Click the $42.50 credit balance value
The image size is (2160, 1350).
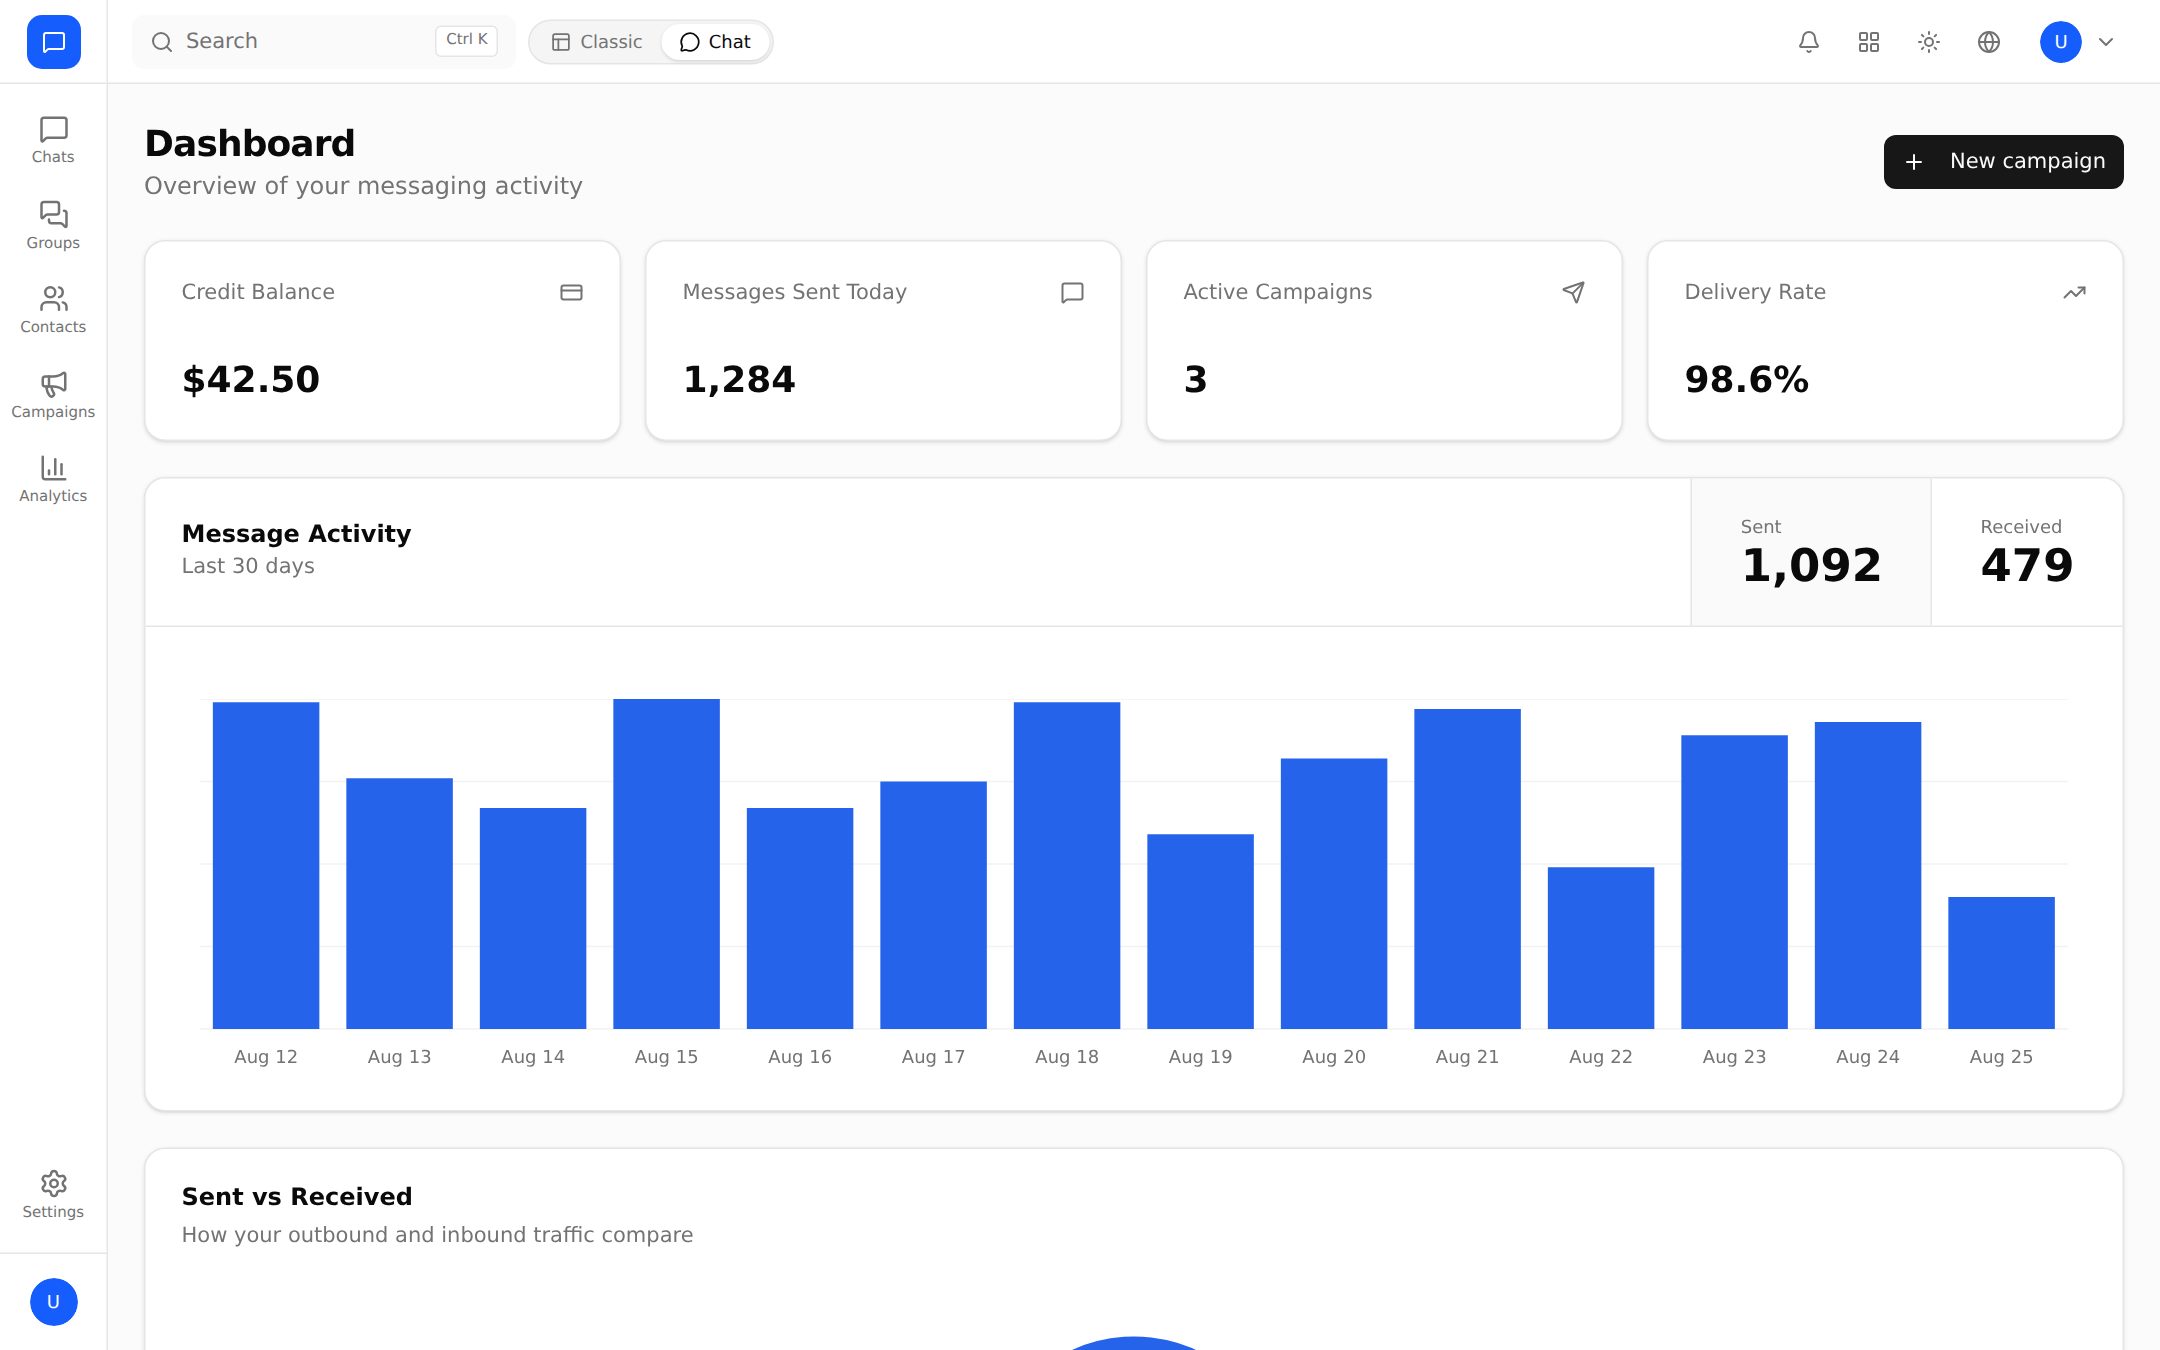[251, 380]
